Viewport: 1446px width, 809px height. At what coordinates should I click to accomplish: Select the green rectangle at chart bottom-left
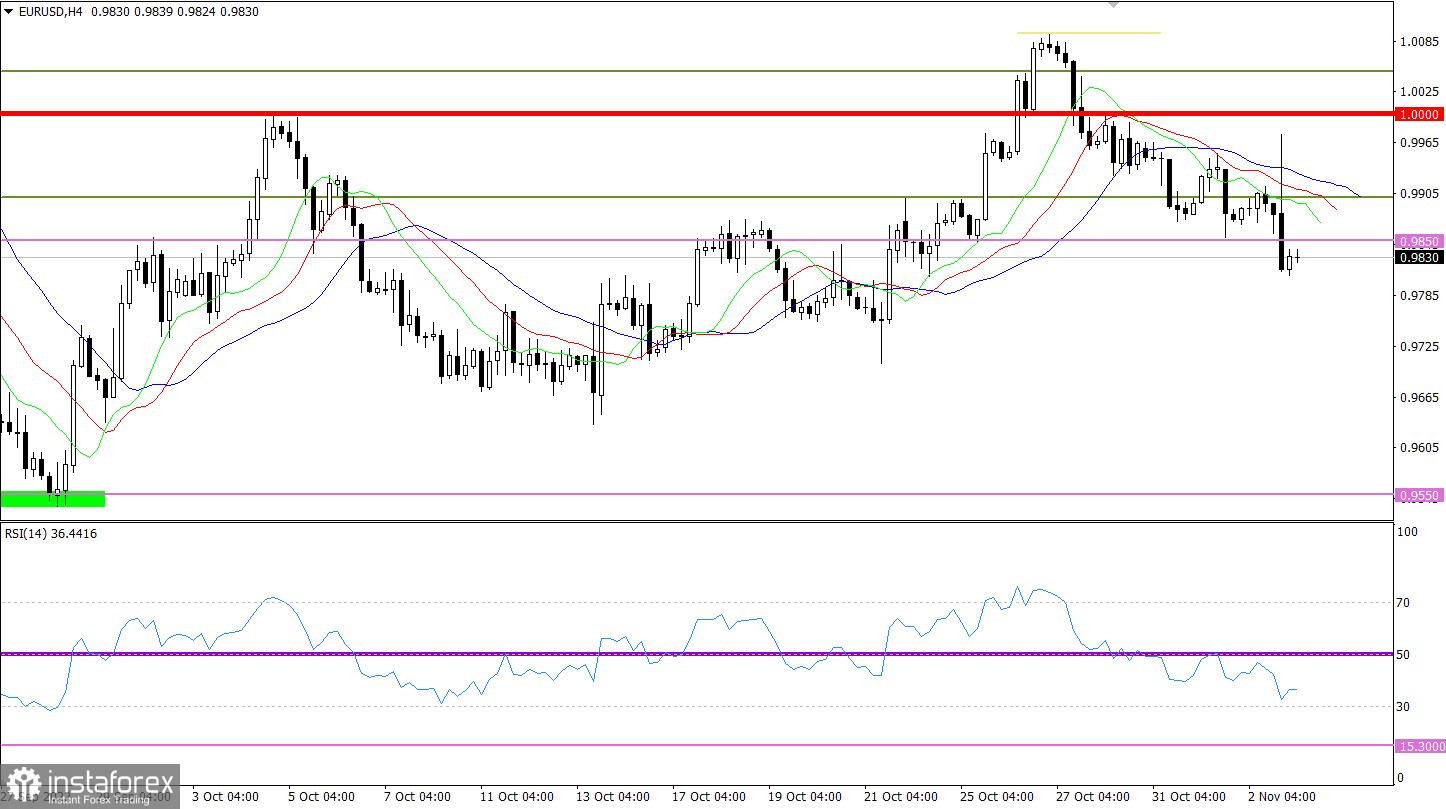[x=52, y=498]
